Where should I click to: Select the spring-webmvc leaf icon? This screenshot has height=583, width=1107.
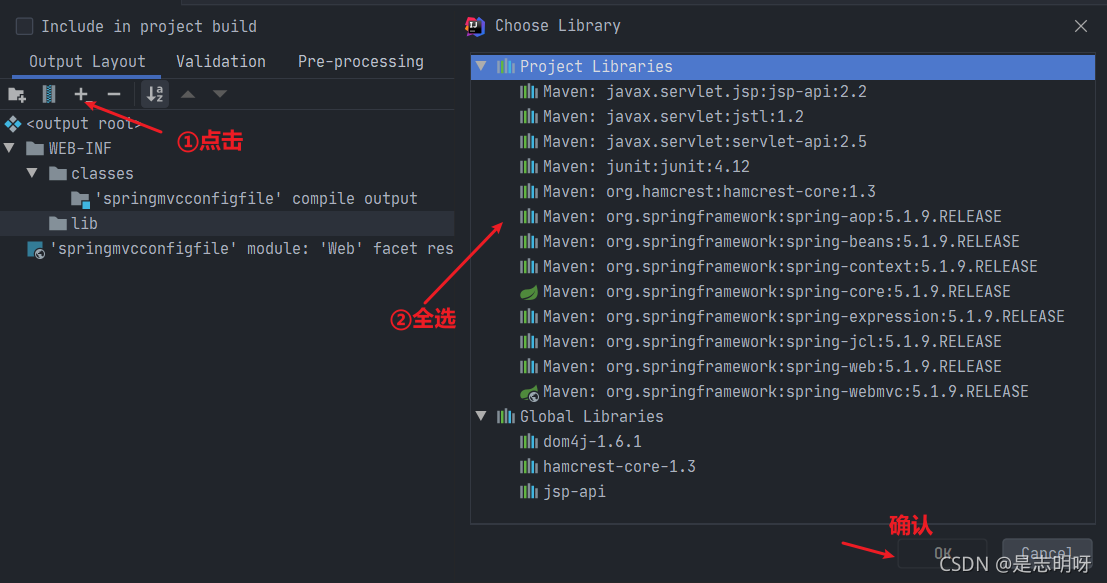529,392
